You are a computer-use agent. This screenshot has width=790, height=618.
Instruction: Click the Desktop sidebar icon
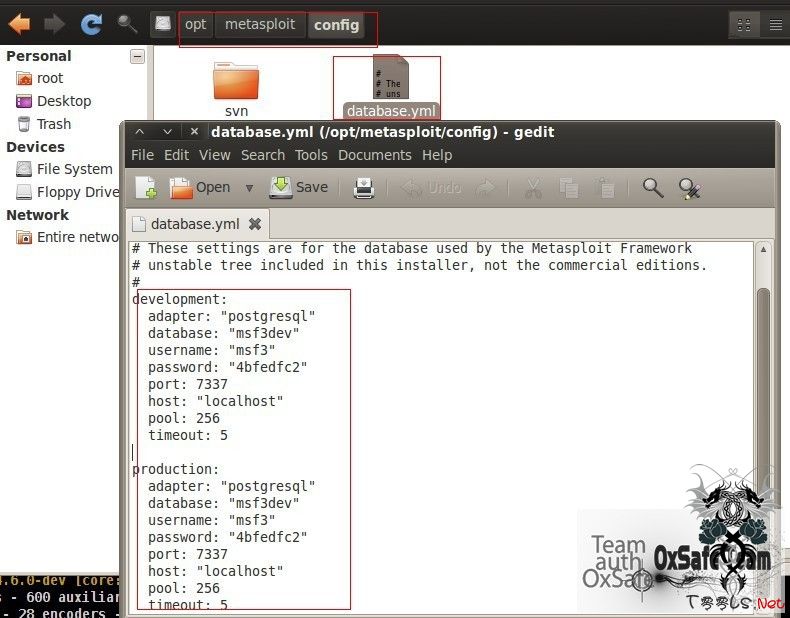pyautogui.click(x=24, y=101)
